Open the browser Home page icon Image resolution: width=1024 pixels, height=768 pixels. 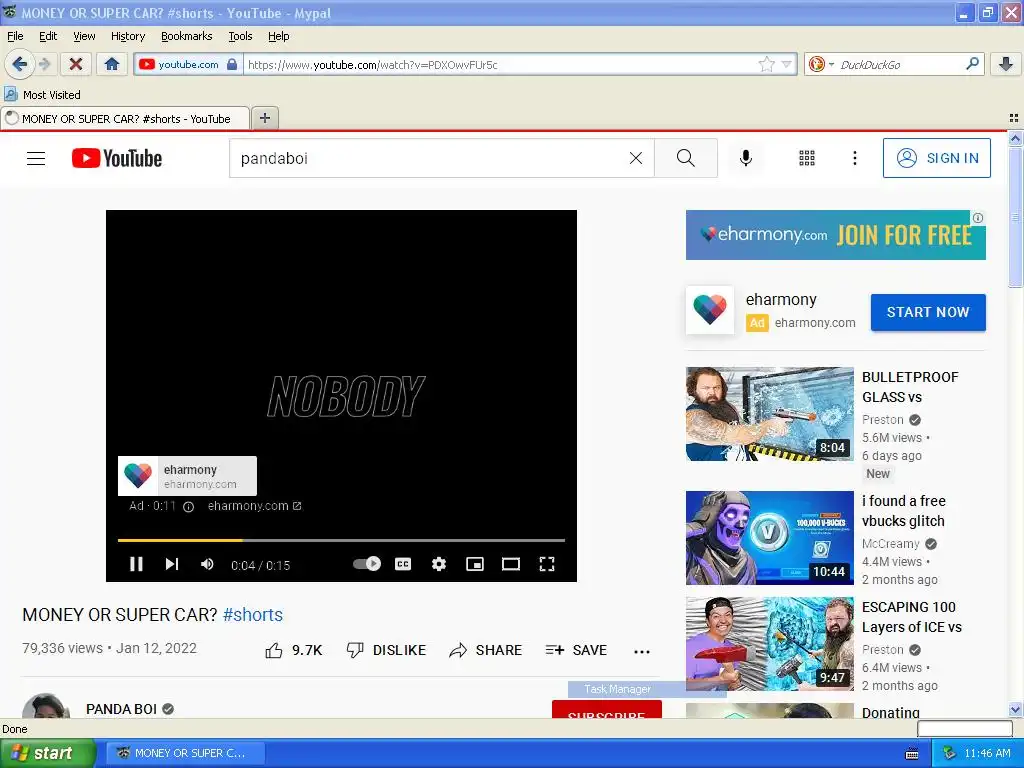[x=112, y=64]
